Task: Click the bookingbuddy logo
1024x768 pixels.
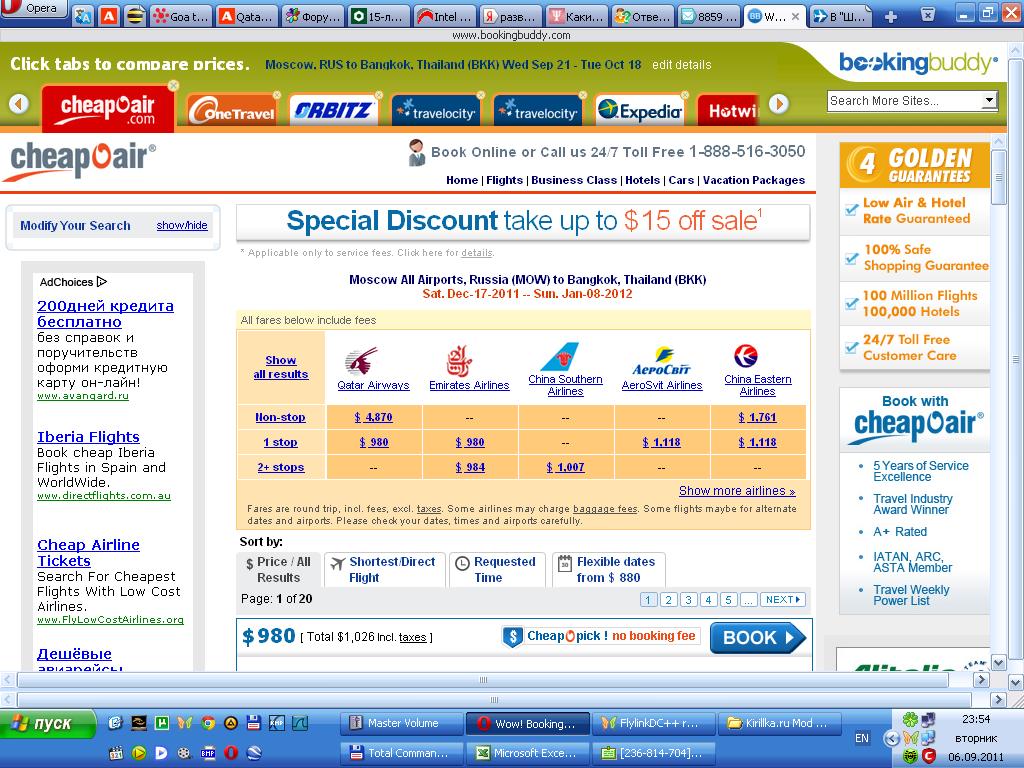Action: (x=918, y=63)
